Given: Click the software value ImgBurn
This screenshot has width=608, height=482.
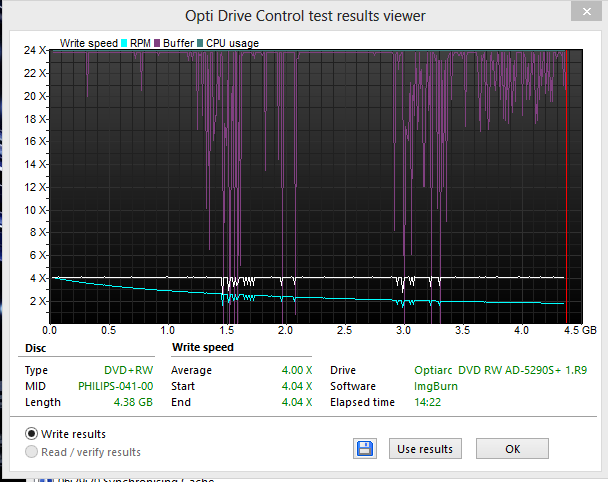Looking at the screenshot, I should 436,386.
